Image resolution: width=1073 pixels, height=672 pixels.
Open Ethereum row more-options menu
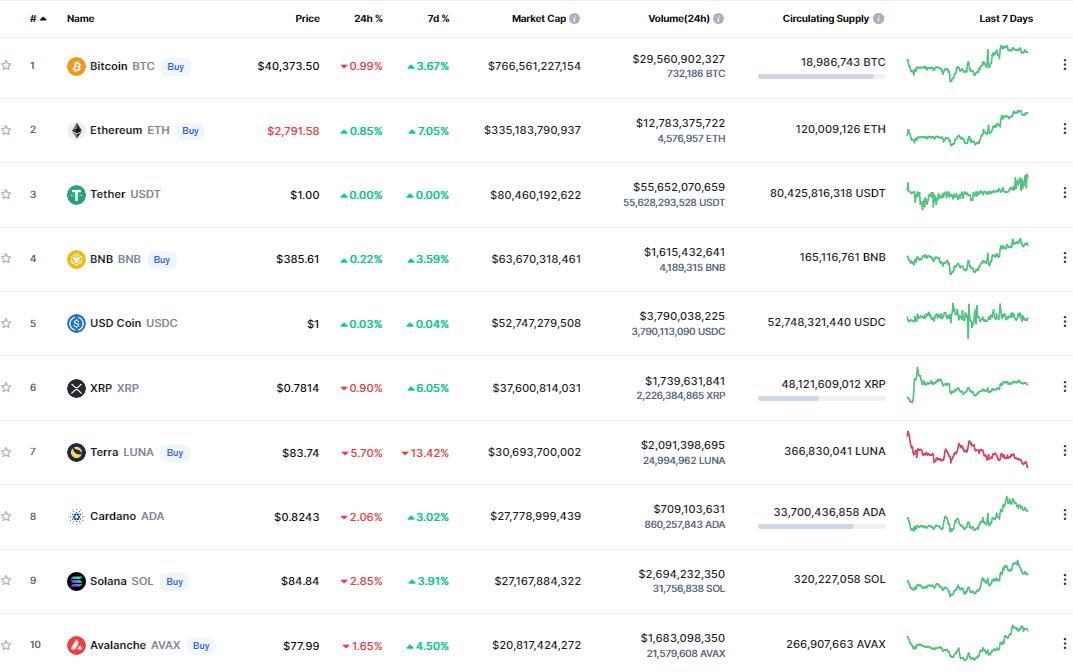(1064, 129)
